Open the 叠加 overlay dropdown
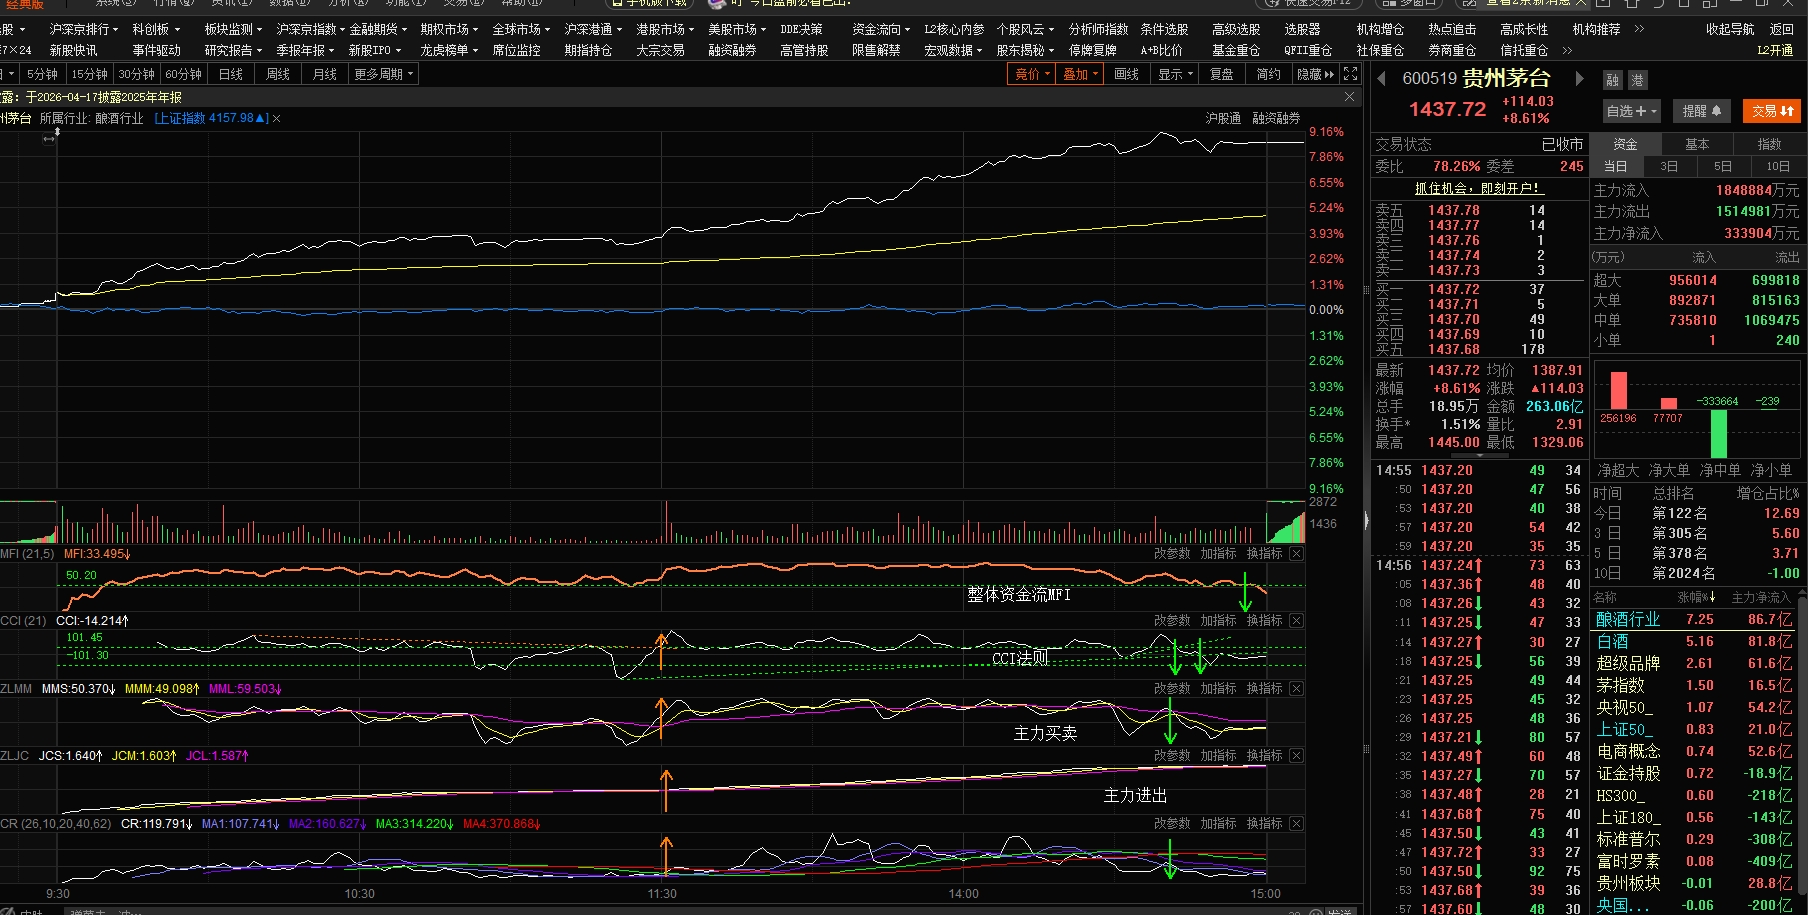The image size is (1808, 915). (1080, 74)
